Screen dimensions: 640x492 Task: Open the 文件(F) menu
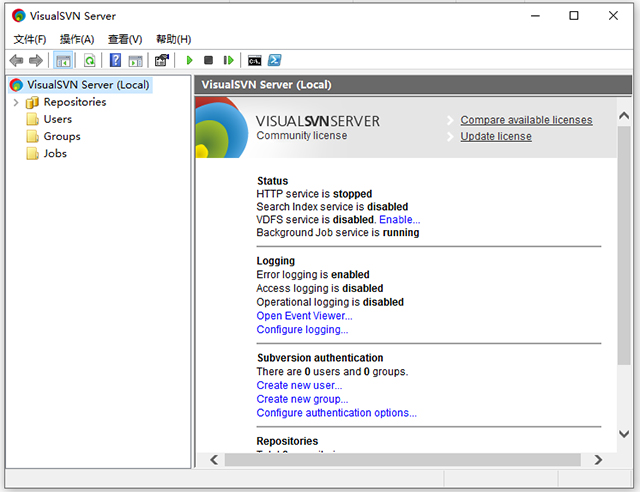tap(30, 39)
